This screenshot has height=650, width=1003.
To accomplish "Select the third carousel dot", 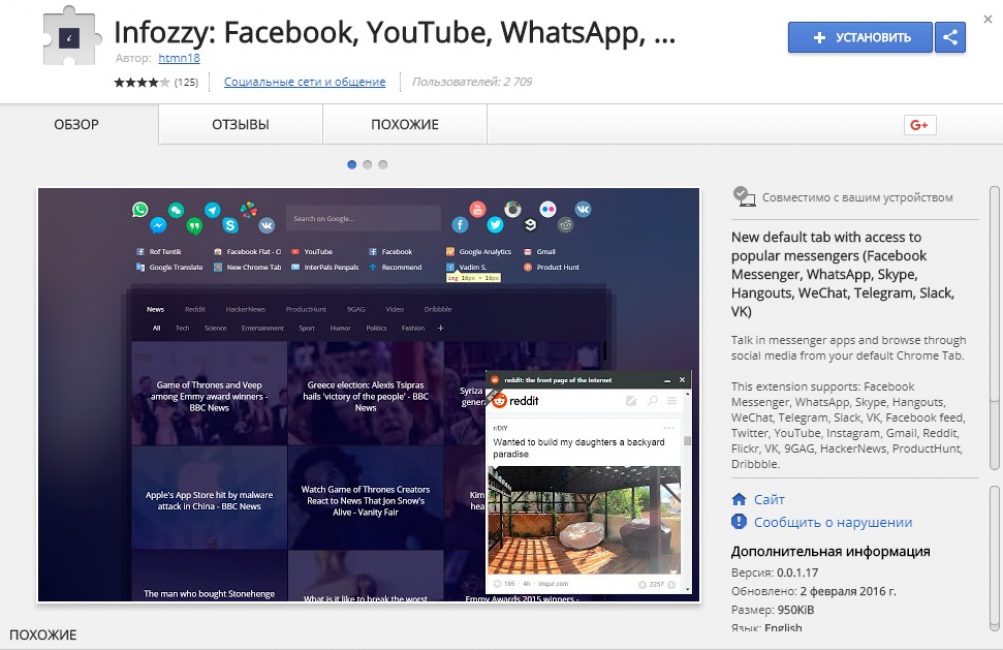I will pyautogui.click(x=383, y=164).
